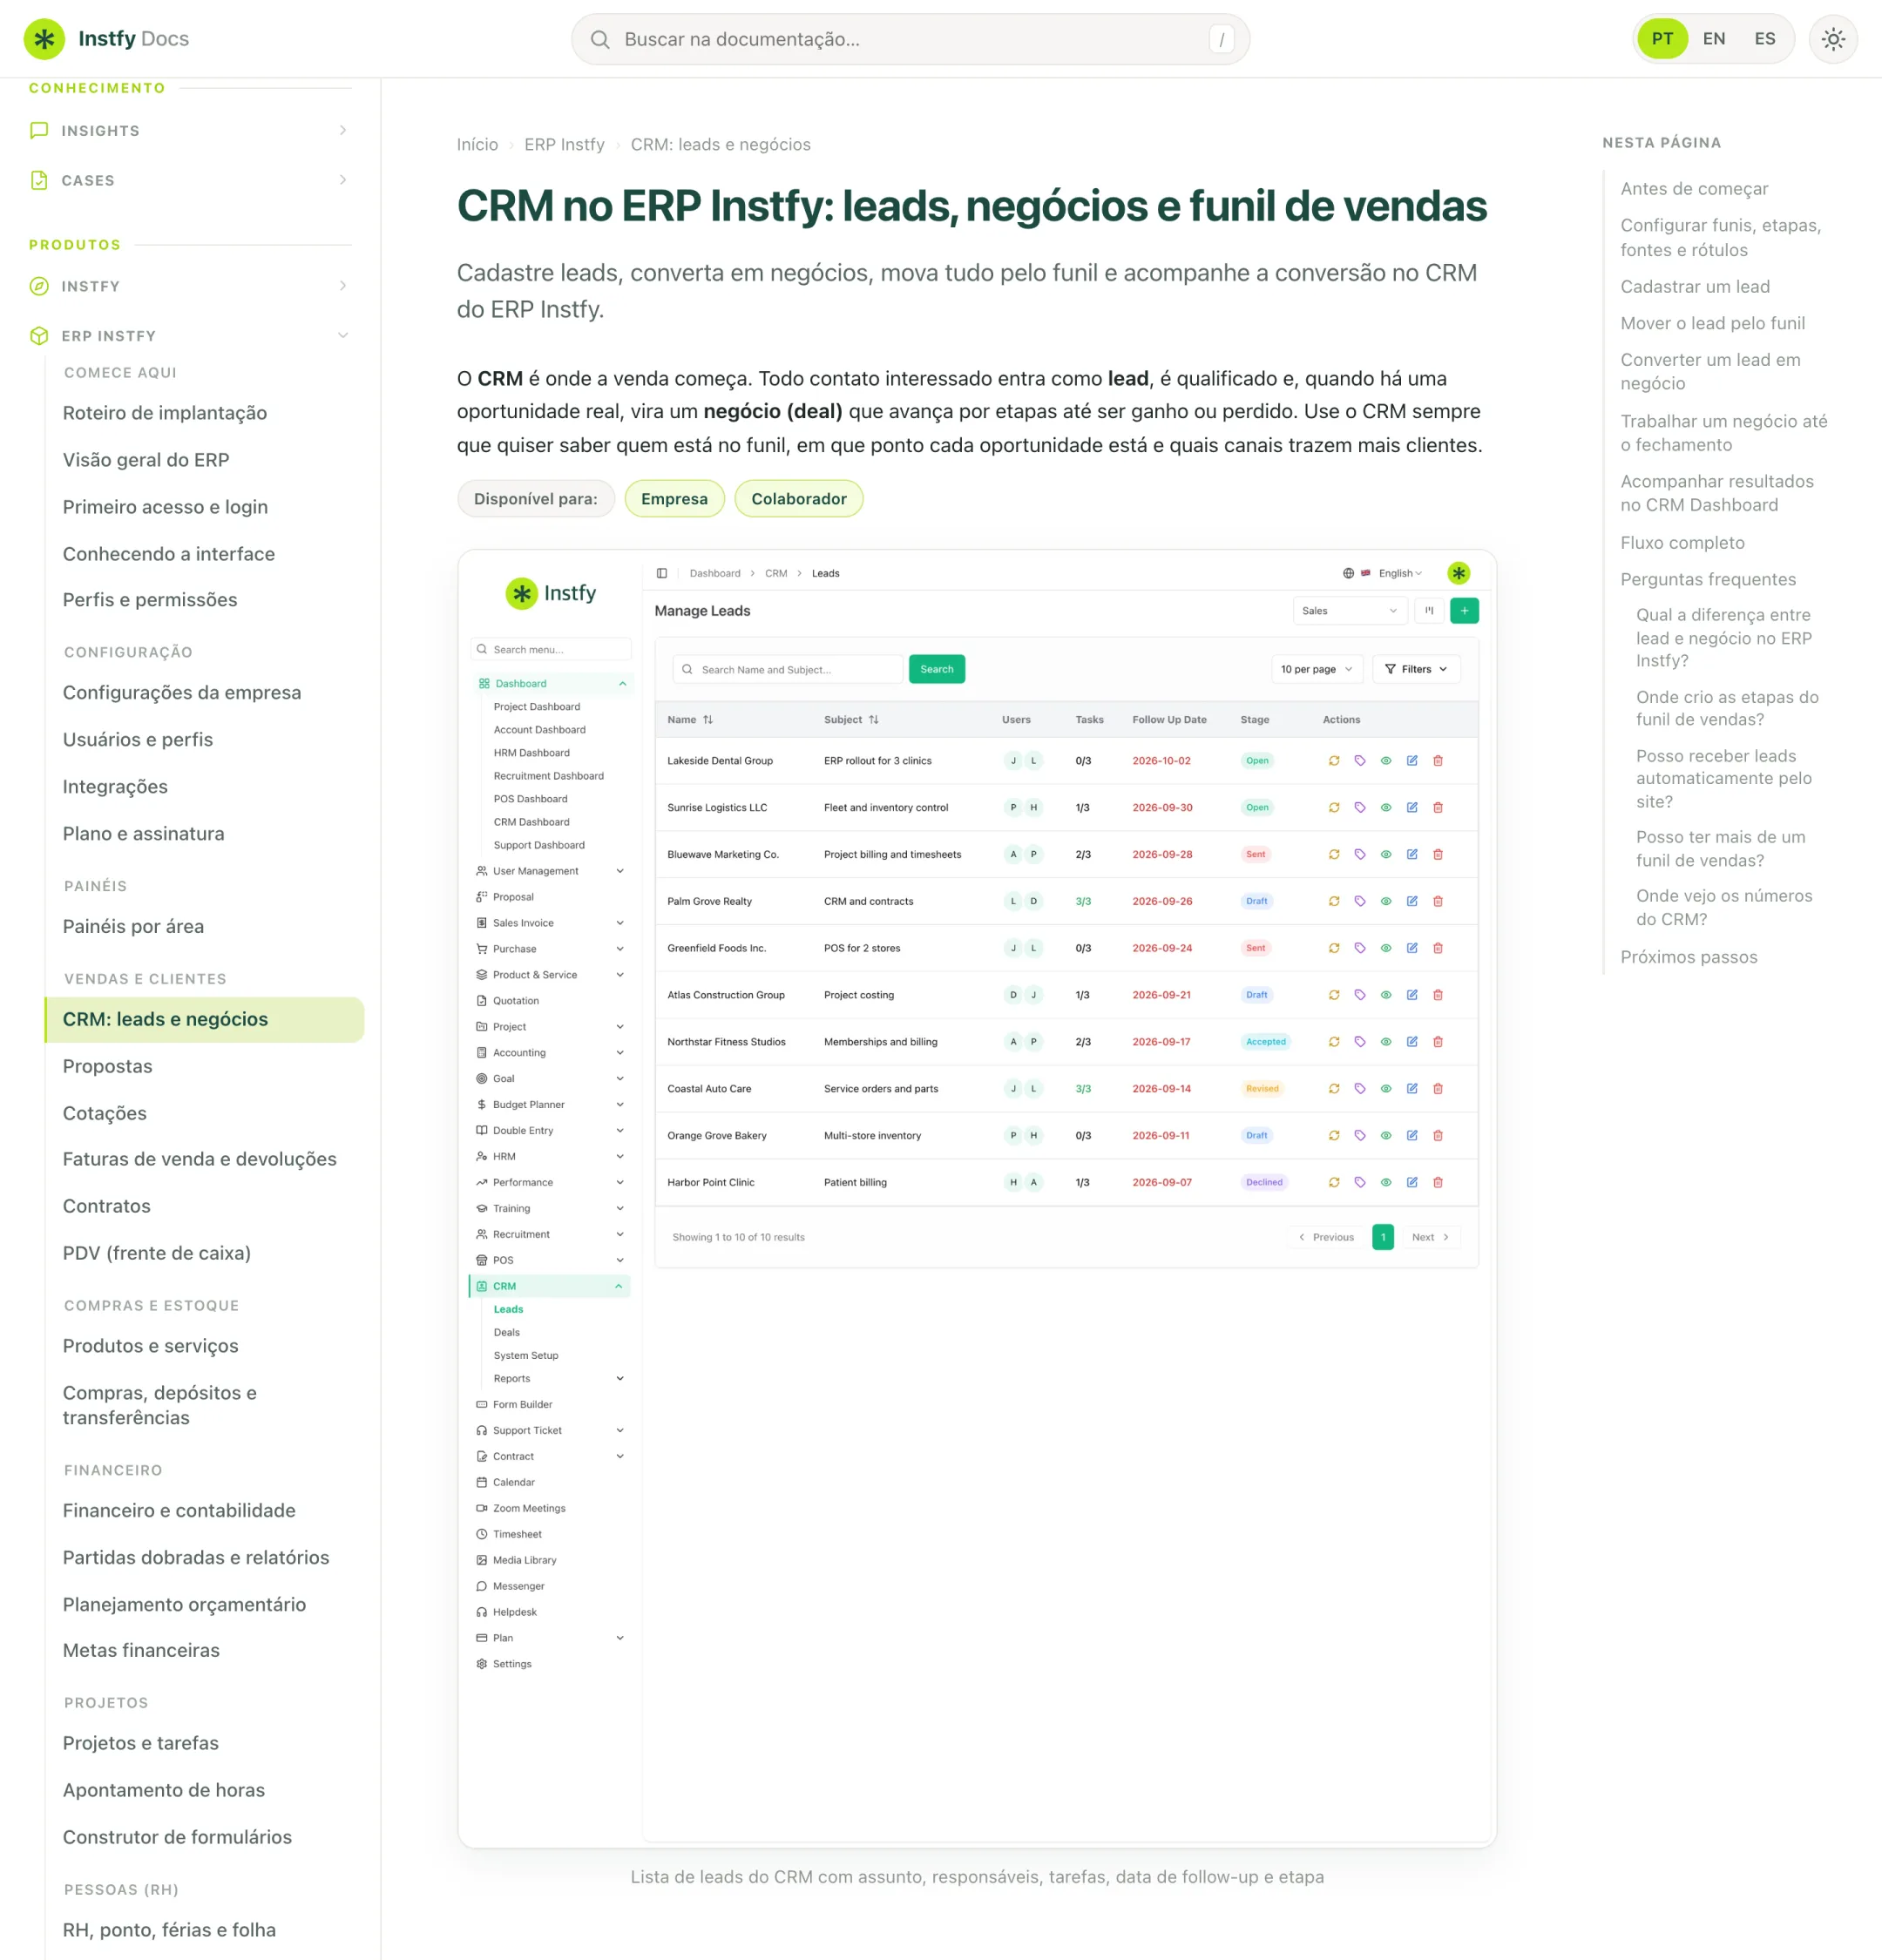Select CRM: leads e negócios sidebar item
The image size is (1882, 1960).
coord(204,1019)
